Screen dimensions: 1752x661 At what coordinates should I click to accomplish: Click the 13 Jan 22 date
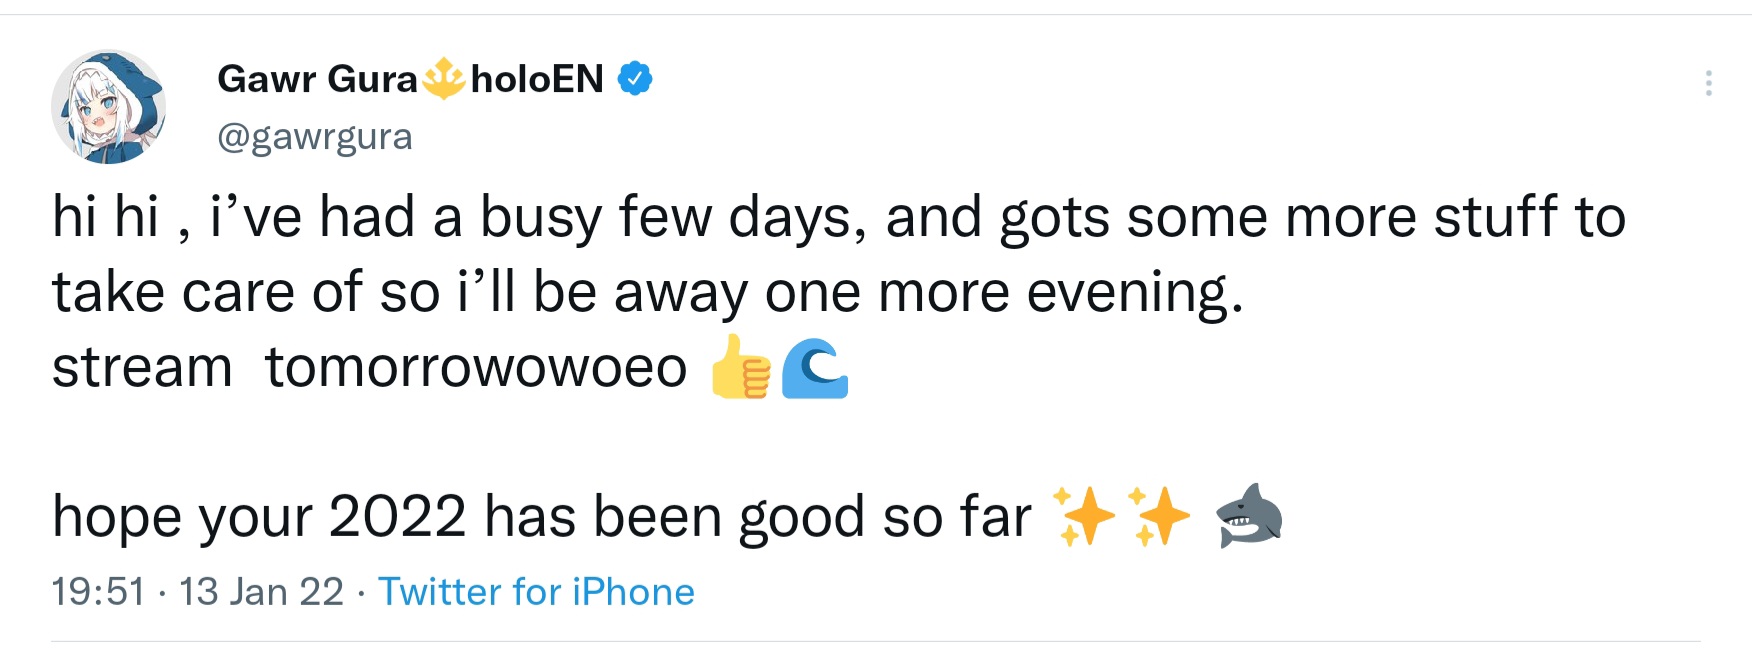point(261,592)
